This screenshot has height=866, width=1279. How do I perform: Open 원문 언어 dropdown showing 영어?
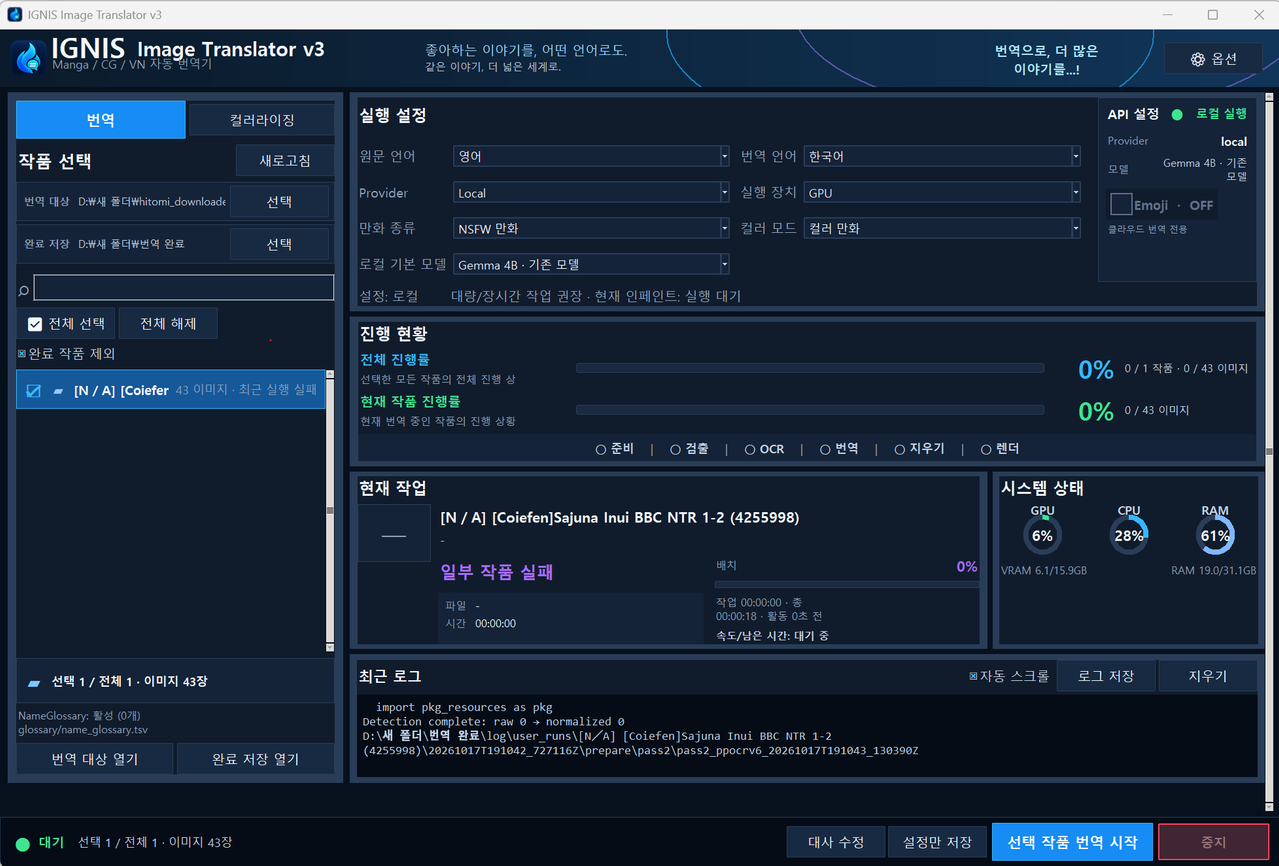click(591, 157)
